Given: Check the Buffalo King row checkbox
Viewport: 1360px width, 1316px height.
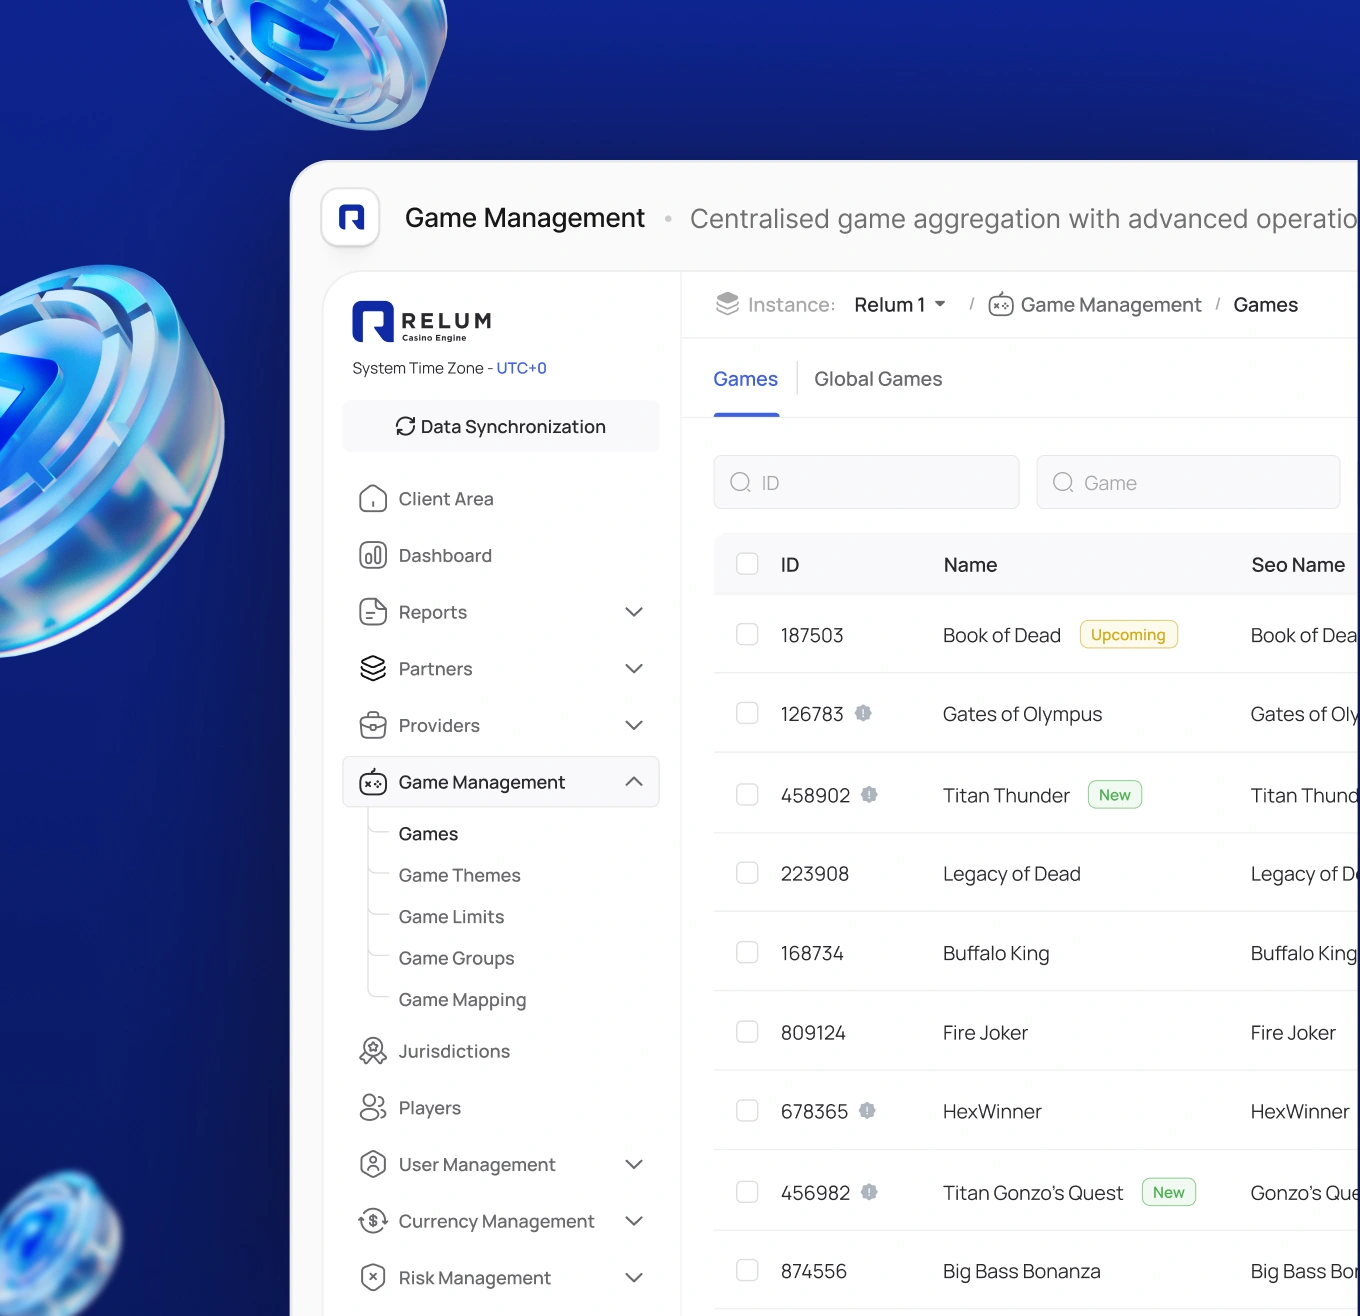Looking at the screenshot, I should (x=747, y=952).
